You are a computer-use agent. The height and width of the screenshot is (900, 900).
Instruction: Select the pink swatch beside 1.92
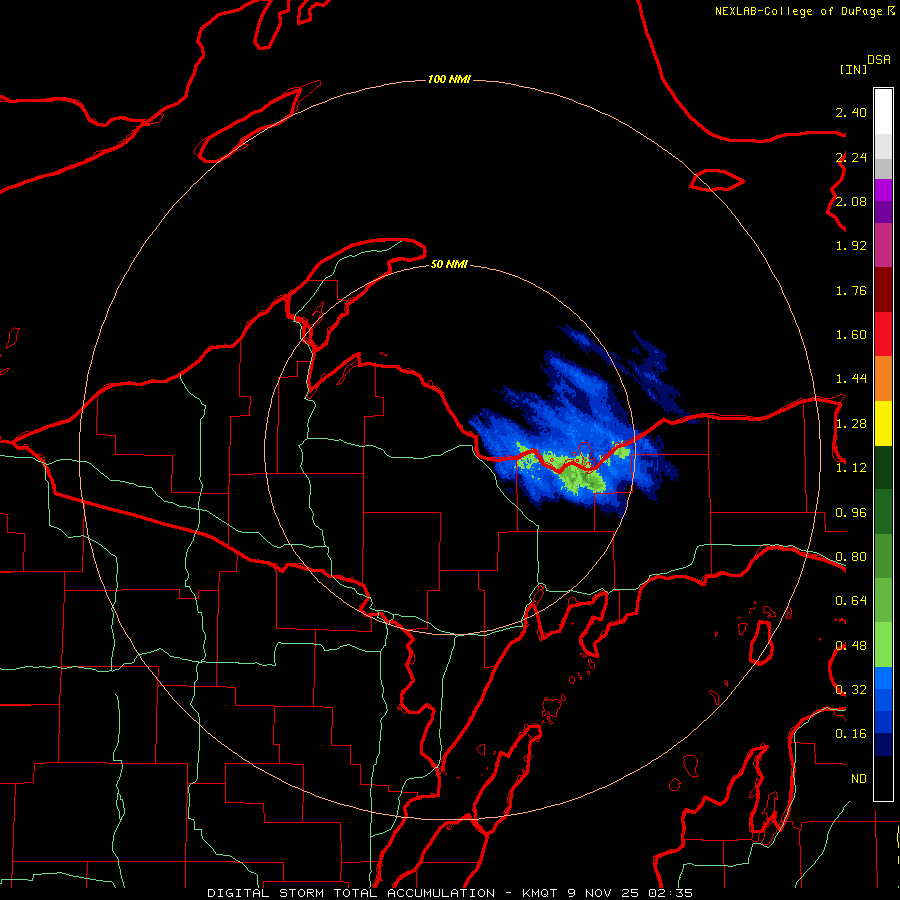pos(883,245)
